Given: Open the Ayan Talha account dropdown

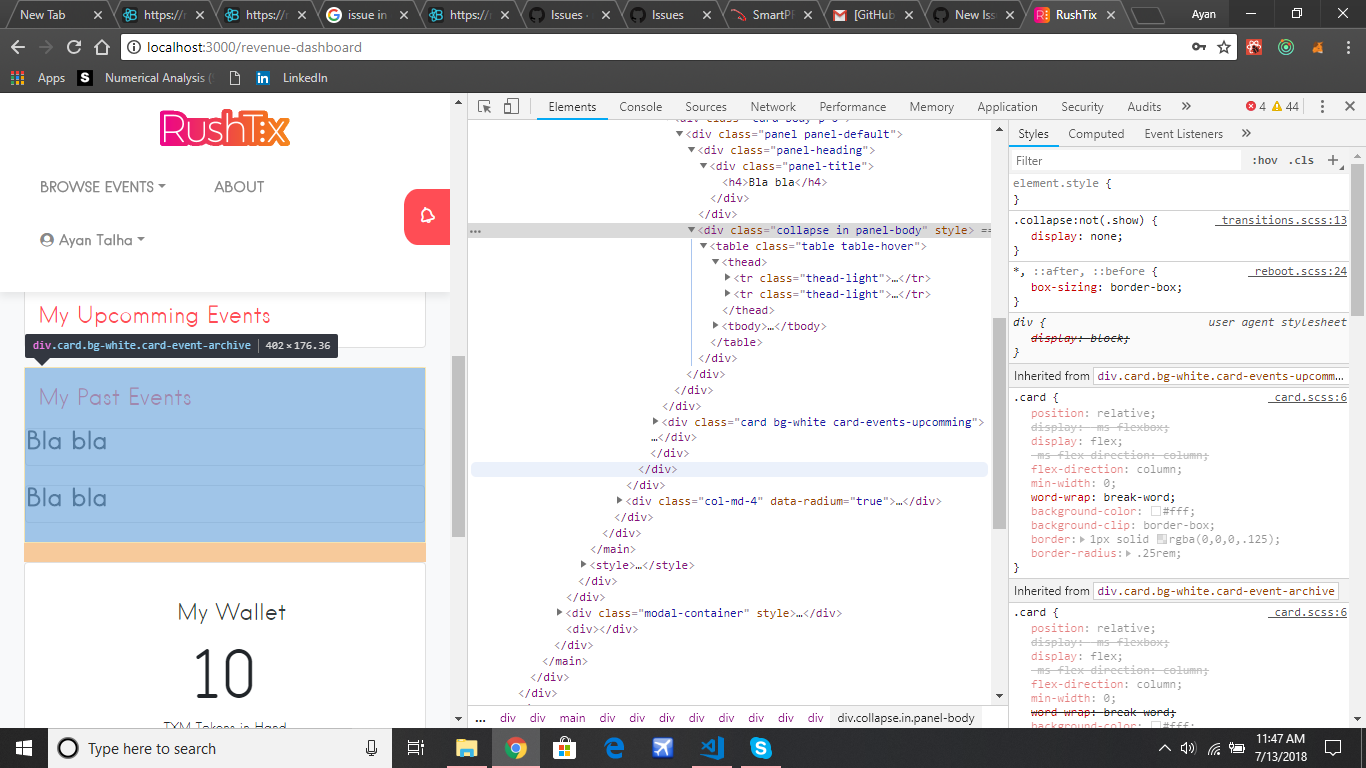Looking at the screenshot, I should tap(91, 240).
